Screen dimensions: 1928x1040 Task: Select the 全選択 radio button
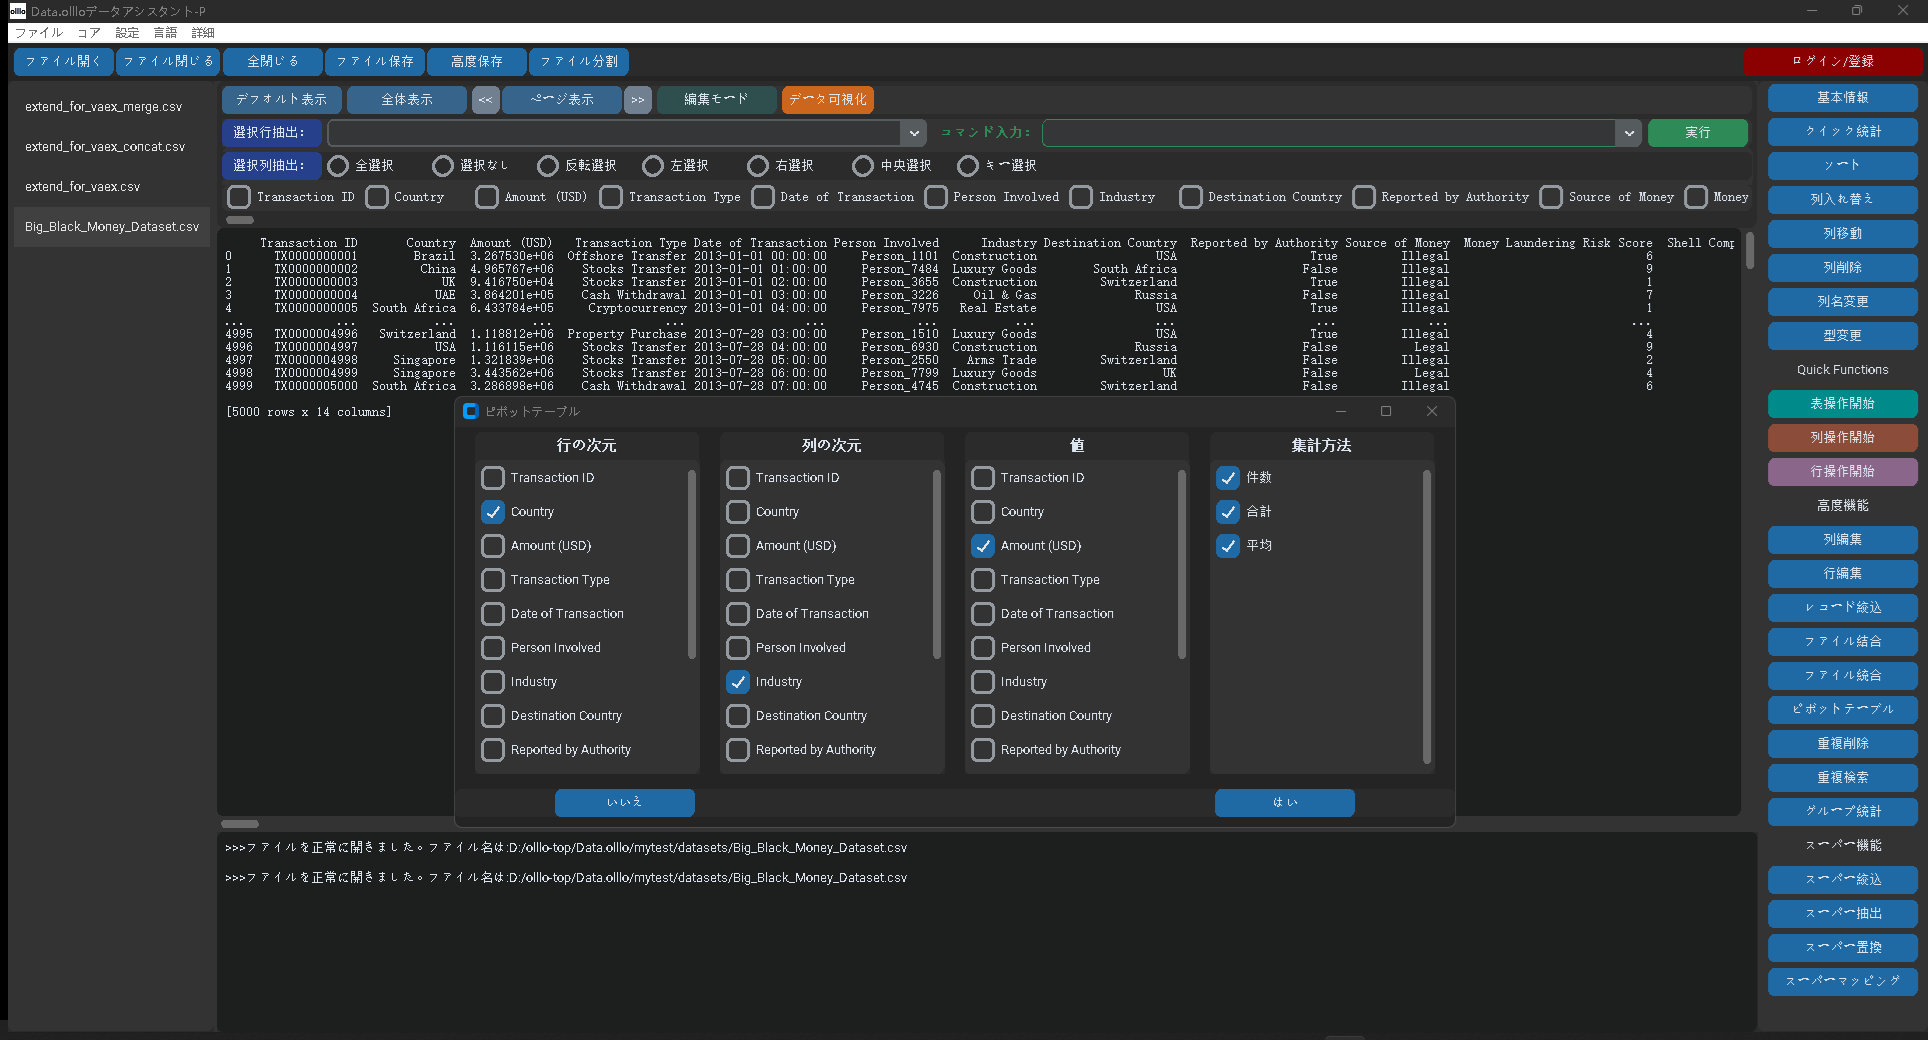pos(339,166)
